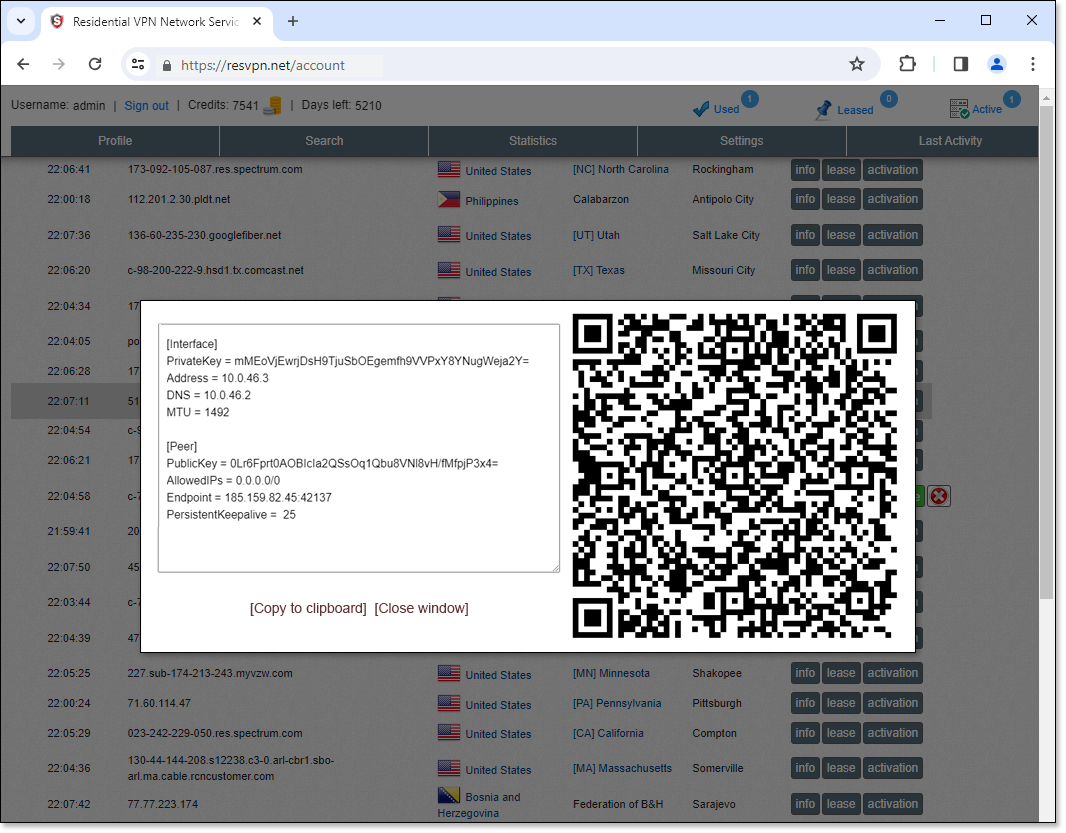Open the browser extensions puzzle icon
The image size is (1066, 833).
click(907, 65)
